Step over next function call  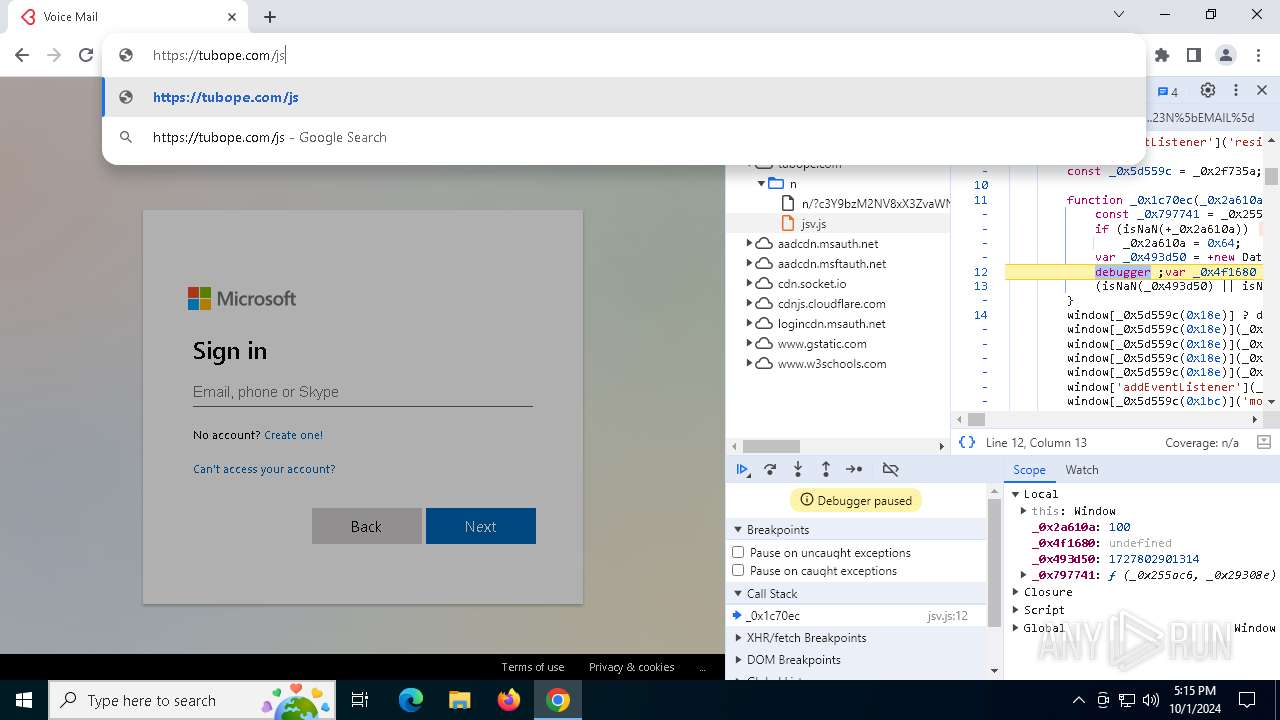click(770, 469)
